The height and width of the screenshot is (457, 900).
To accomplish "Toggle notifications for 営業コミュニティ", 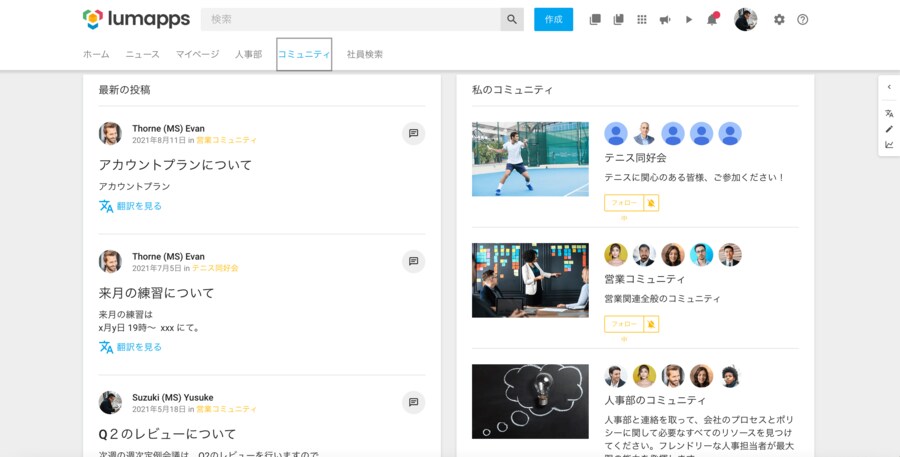I will pos(651,324).
